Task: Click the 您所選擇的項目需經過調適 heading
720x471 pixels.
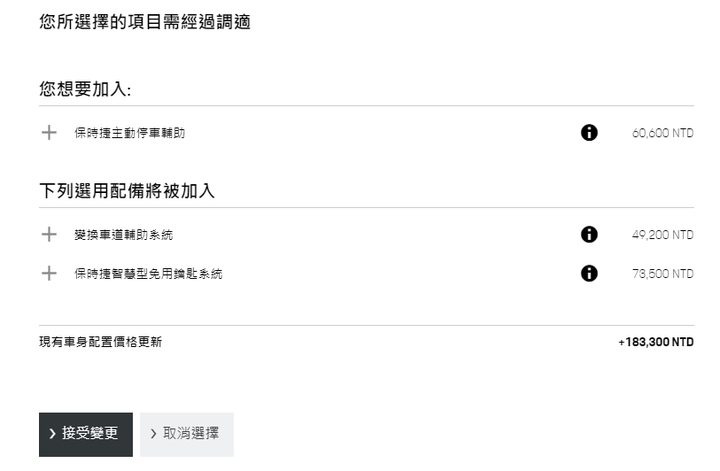Action: click(145, 22)
